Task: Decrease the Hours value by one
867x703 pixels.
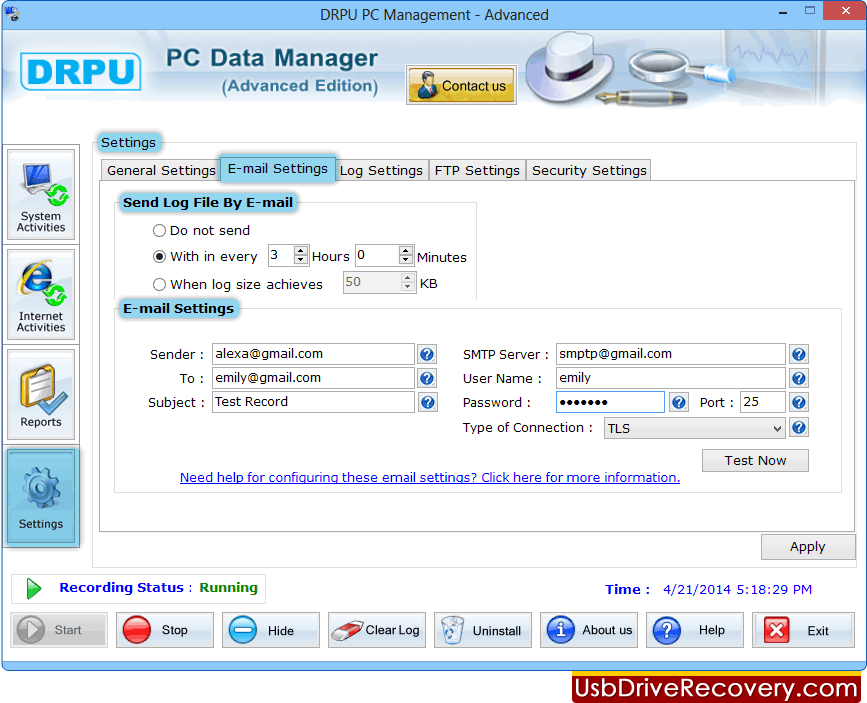Action: pos(301,259)
